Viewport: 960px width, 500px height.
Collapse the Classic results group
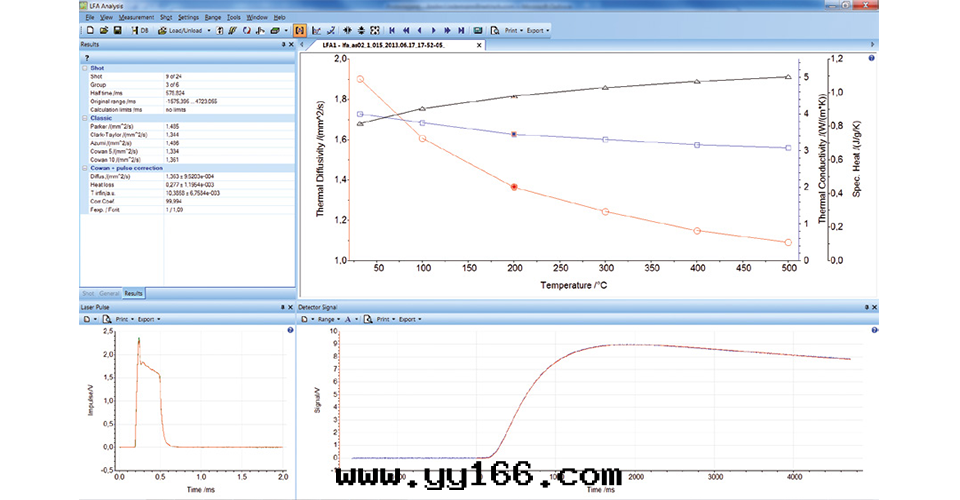[x=84, y=118]
